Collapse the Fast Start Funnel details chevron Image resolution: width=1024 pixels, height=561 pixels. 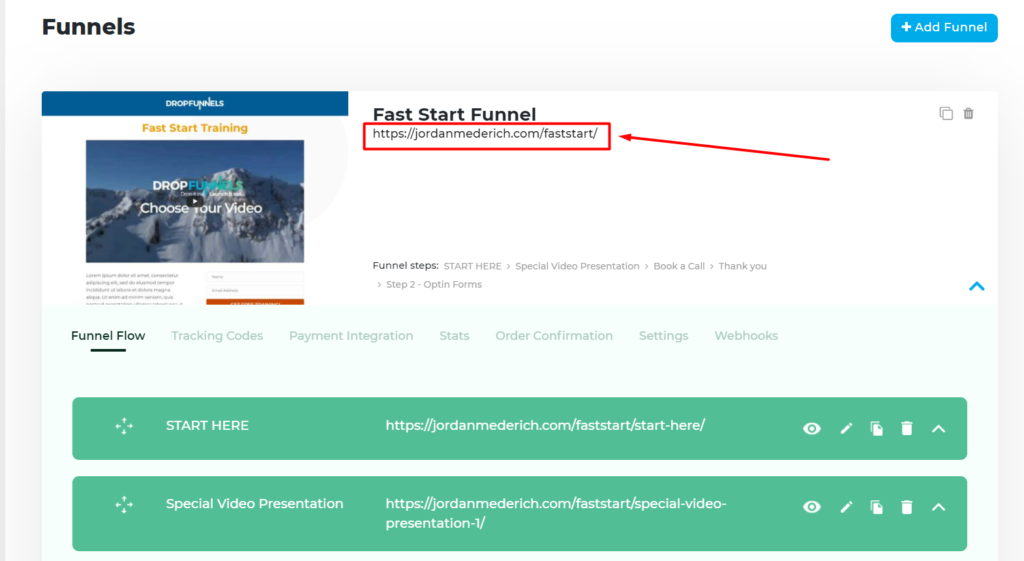(x=976, y=286)
